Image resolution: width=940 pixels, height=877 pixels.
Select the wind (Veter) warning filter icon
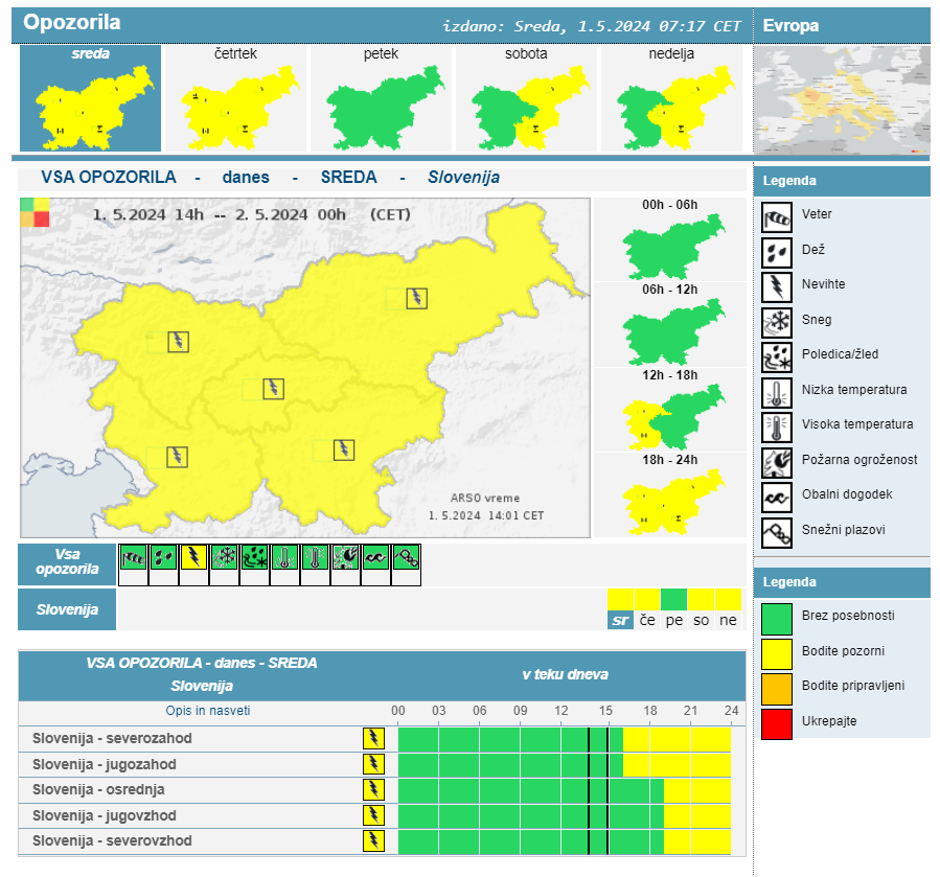pos(133,558)
